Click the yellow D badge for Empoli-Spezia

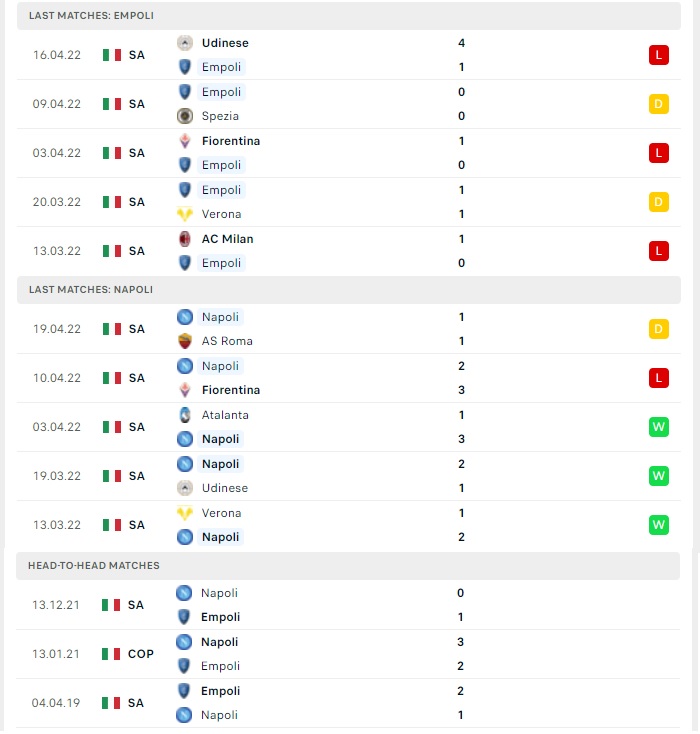coord(658,104)
